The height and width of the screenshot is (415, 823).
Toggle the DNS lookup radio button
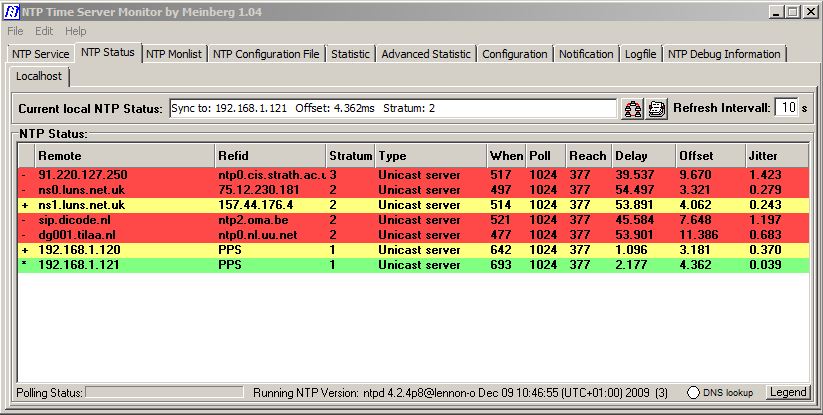693,392
